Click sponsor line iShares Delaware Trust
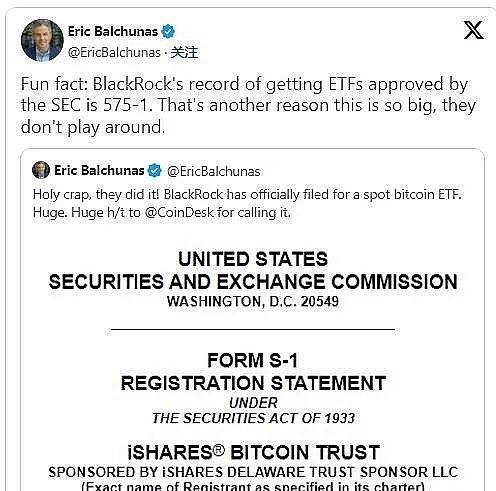This screenshot has height=491, width=496. [x=253, y=472]
